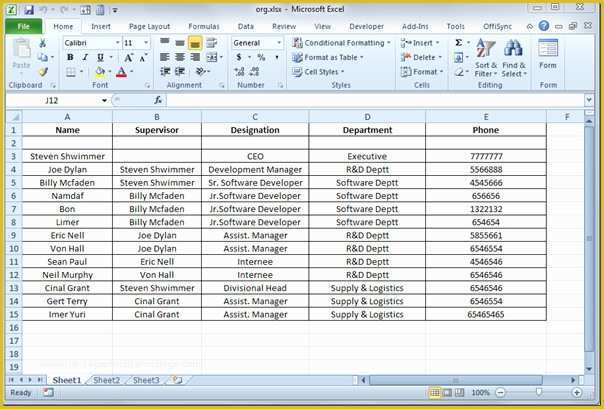604x409 pixels.
Task: Switch to Page Layout view icon
Action: (447, 392)
